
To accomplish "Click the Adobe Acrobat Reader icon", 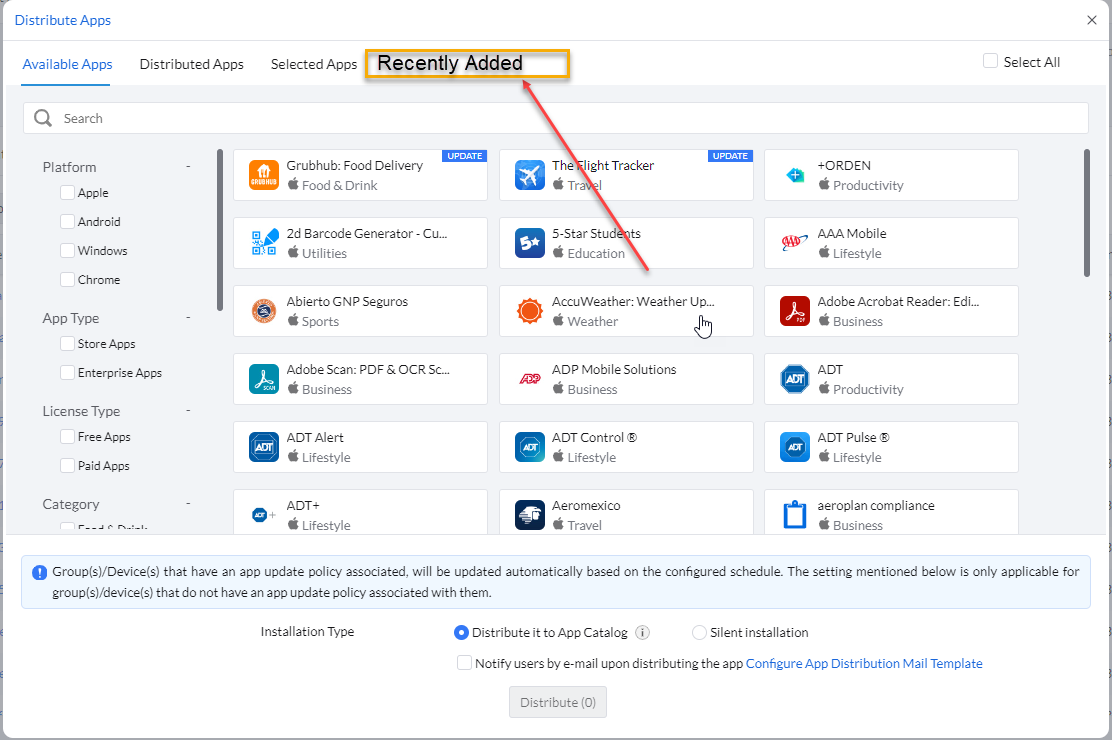I will tap(795, 311).
